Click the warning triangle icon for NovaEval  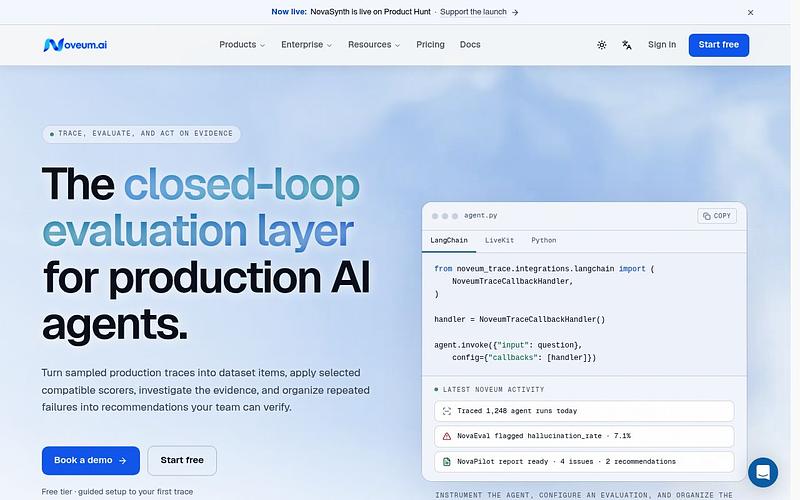[446, 436]
